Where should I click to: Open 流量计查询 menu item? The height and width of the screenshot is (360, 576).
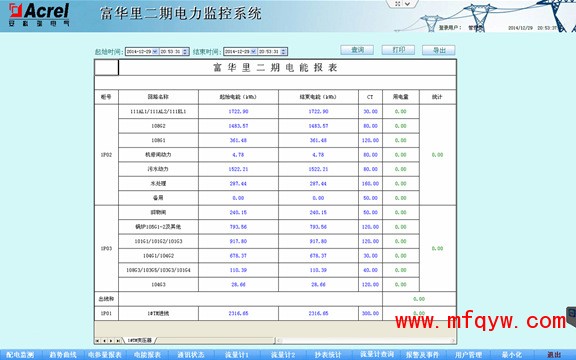click(x=377, y=355)
